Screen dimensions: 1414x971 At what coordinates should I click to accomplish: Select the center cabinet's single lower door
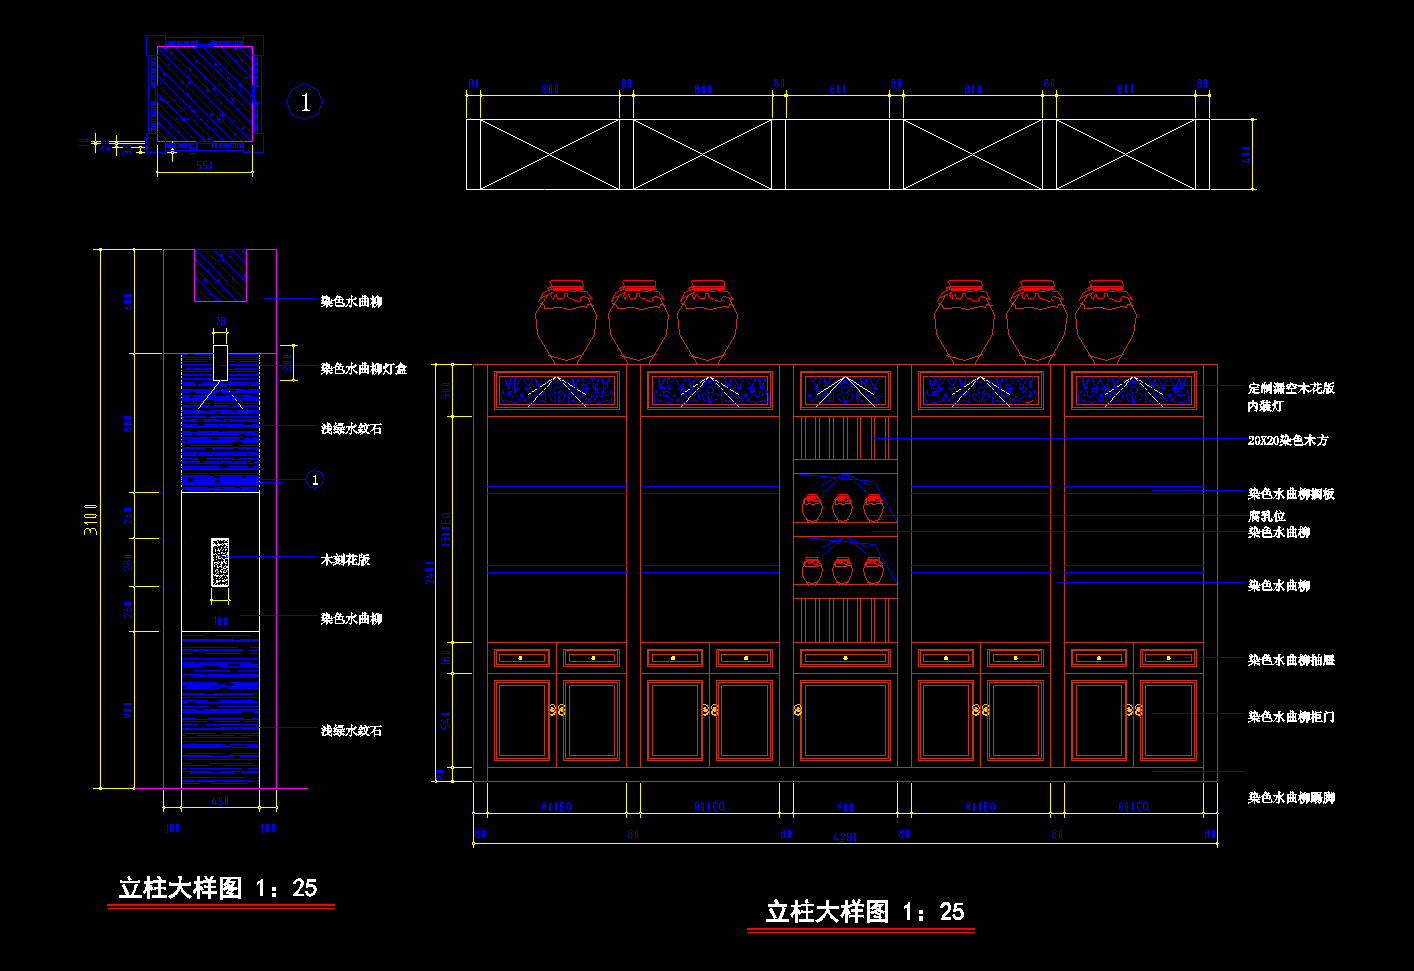[845, 720]
